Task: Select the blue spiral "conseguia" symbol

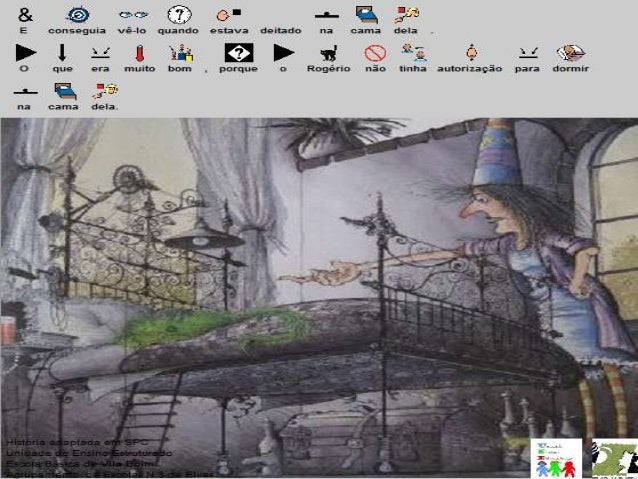Action: (76, 14)
